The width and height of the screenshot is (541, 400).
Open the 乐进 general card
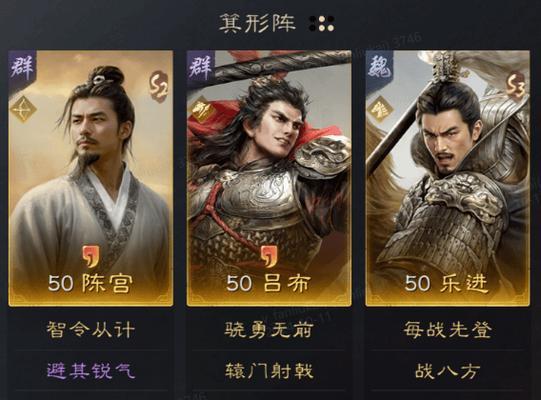tap(448, 178)
